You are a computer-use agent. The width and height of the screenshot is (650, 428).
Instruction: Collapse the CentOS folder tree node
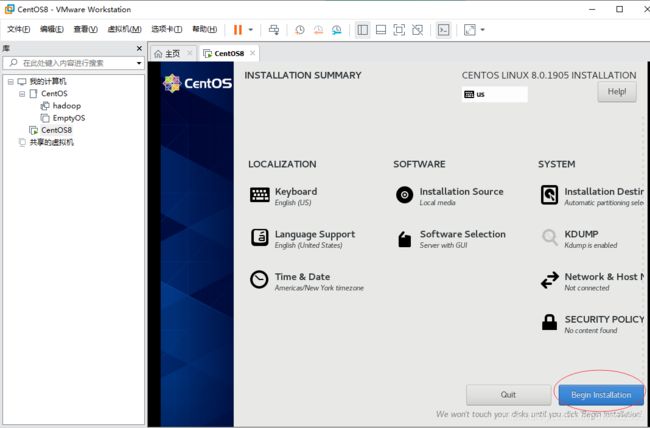click(22, 94)
